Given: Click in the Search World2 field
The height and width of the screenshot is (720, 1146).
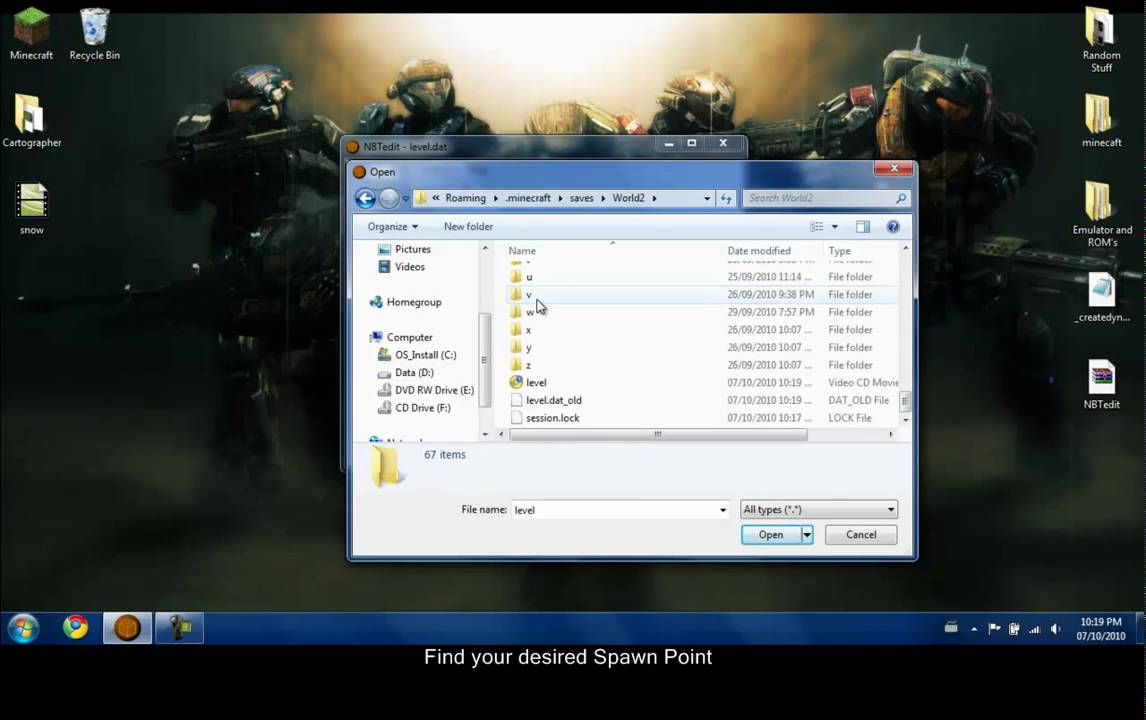Looking at the screenshot, I should click(819, 198).
